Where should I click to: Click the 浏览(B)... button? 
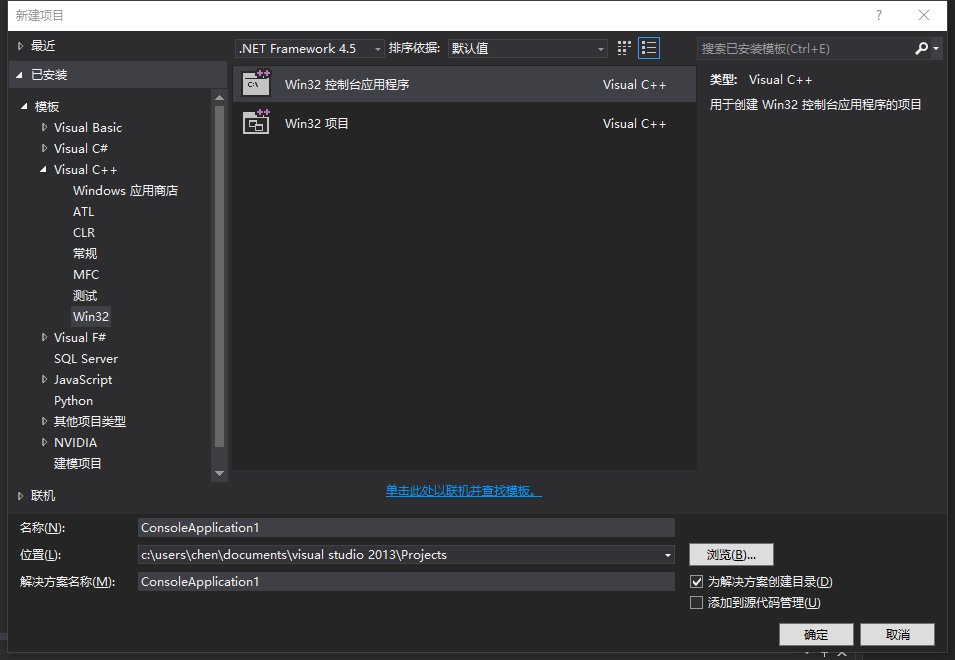click(x=731, y=555)
